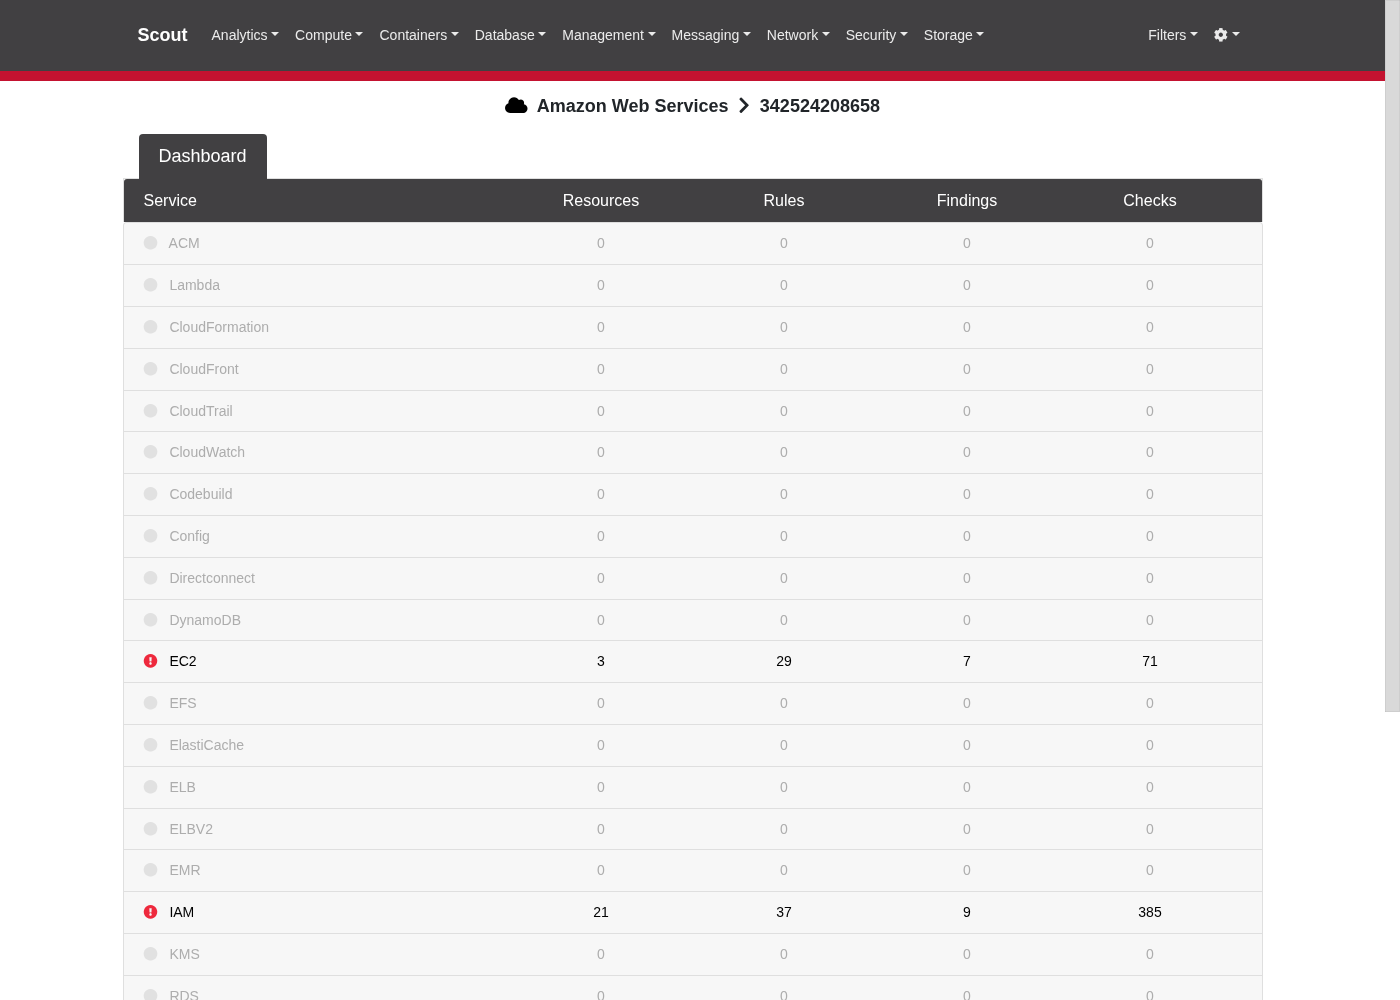Open the settings gear menu

click(1227, 35)
